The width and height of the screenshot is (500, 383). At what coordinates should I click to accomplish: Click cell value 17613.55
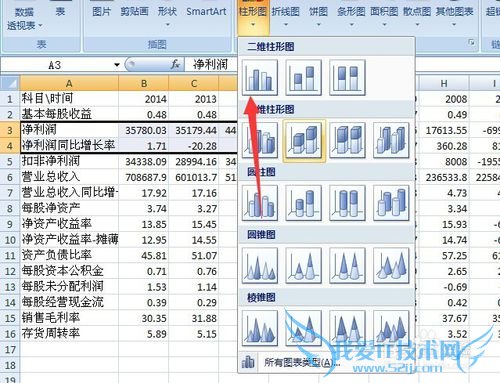coord(444,130)
